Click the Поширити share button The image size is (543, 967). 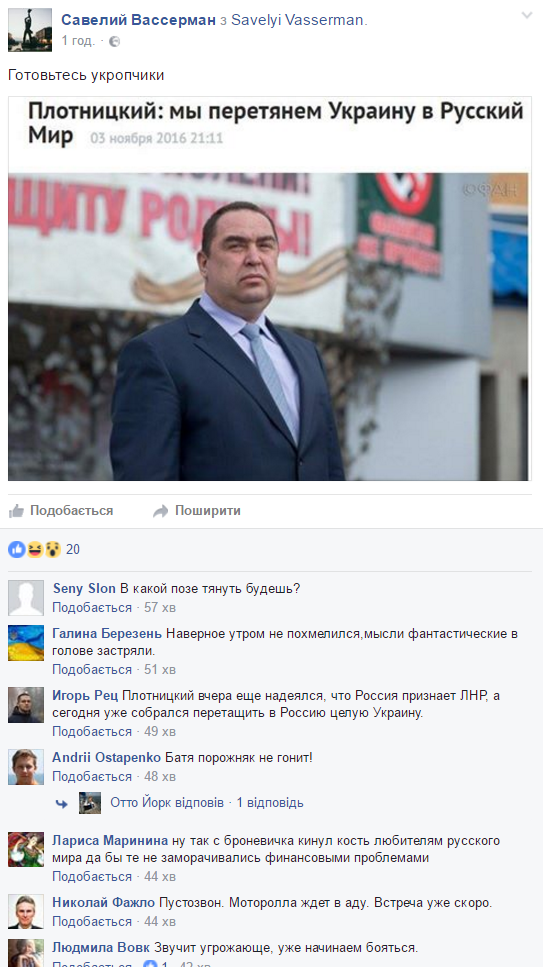(x=197, y=511)
